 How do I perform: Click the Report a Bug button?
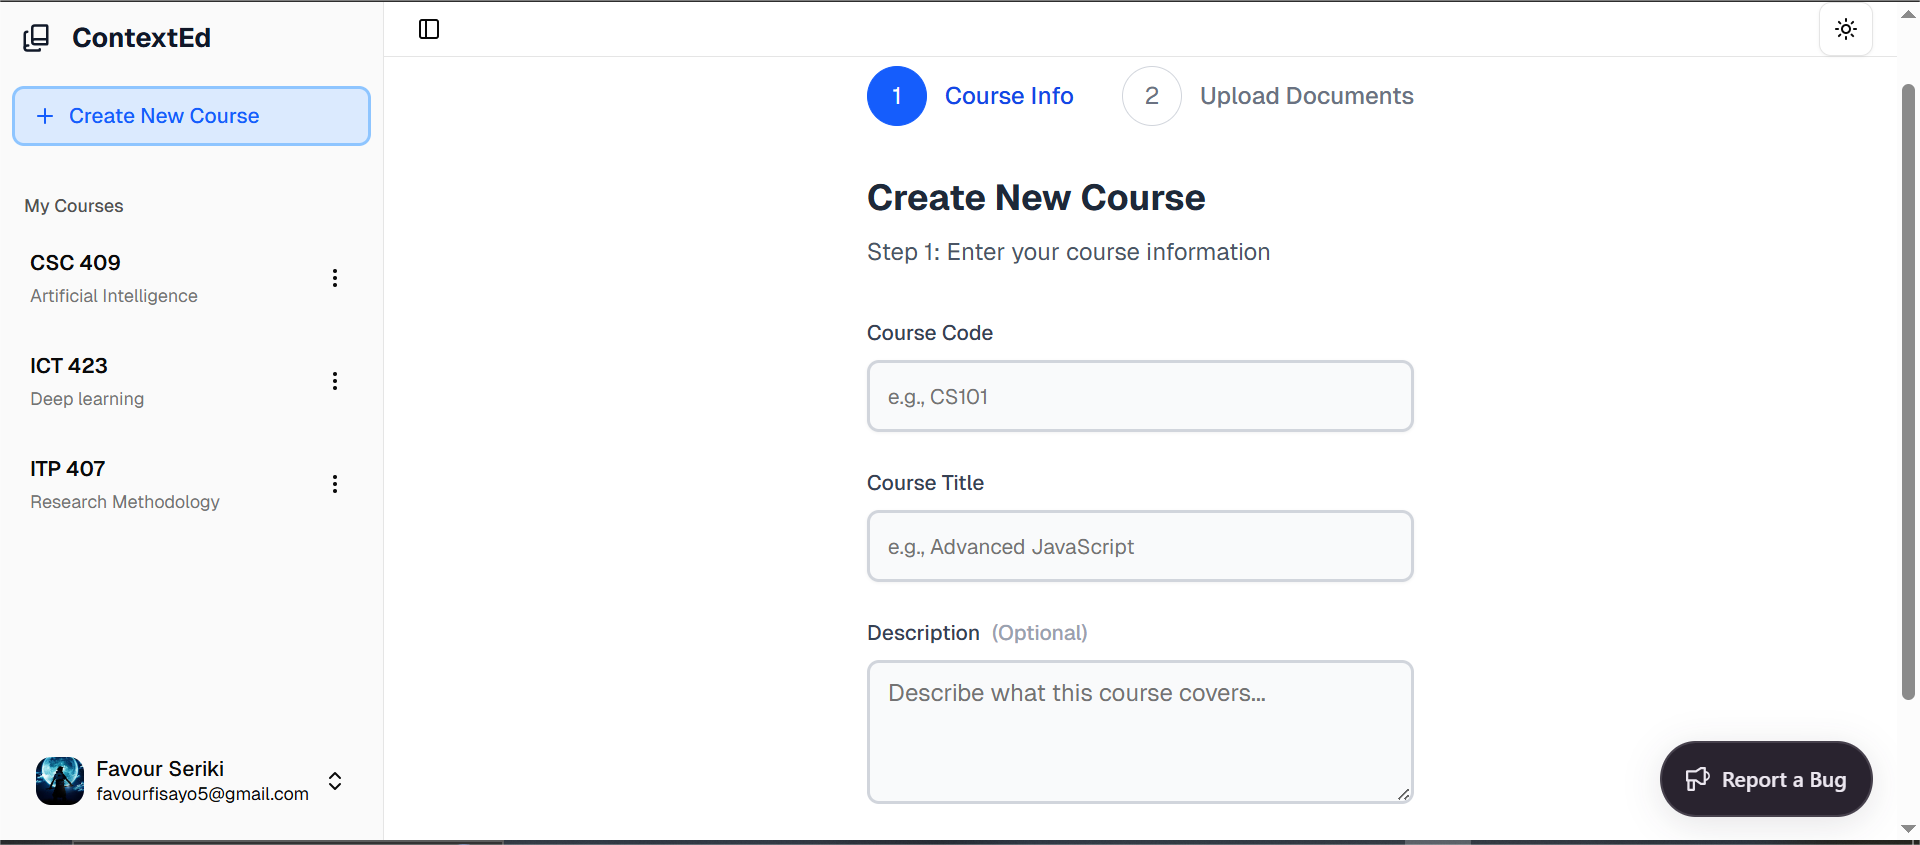tap(1766, 779)
